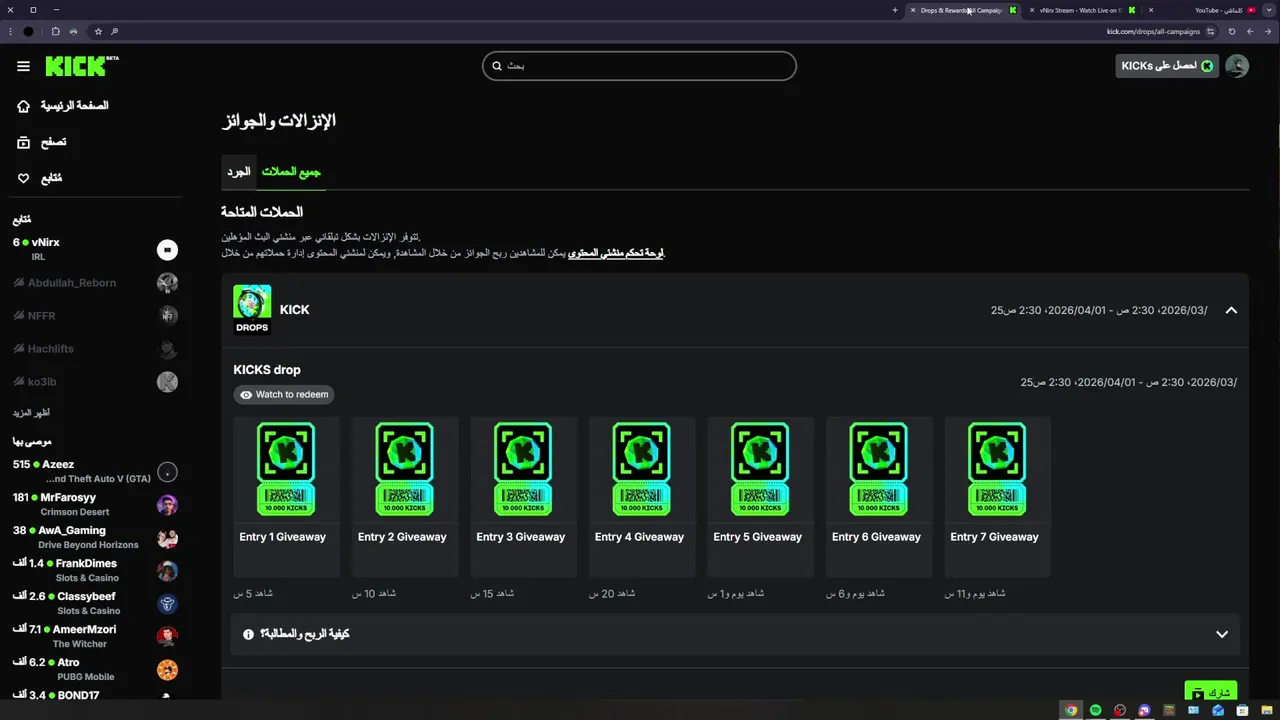
Task: Focus the بحث search field
Action: (x=639, y=66)
